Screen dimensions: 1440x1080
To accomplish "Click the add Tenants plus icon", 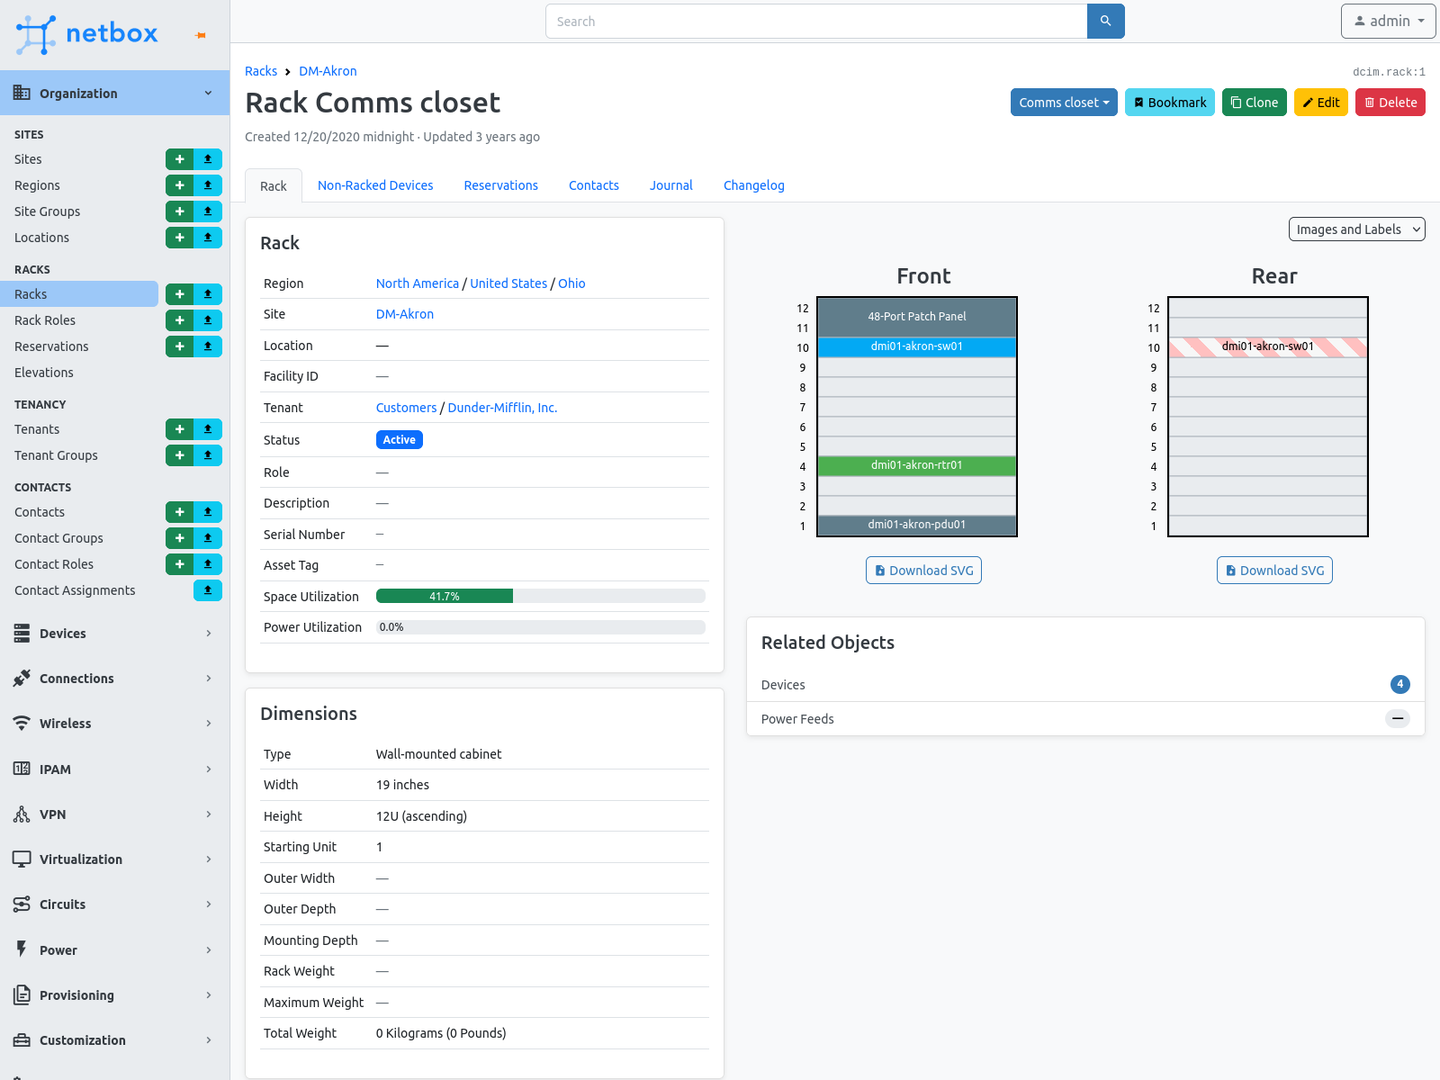I will click(179, 429).
